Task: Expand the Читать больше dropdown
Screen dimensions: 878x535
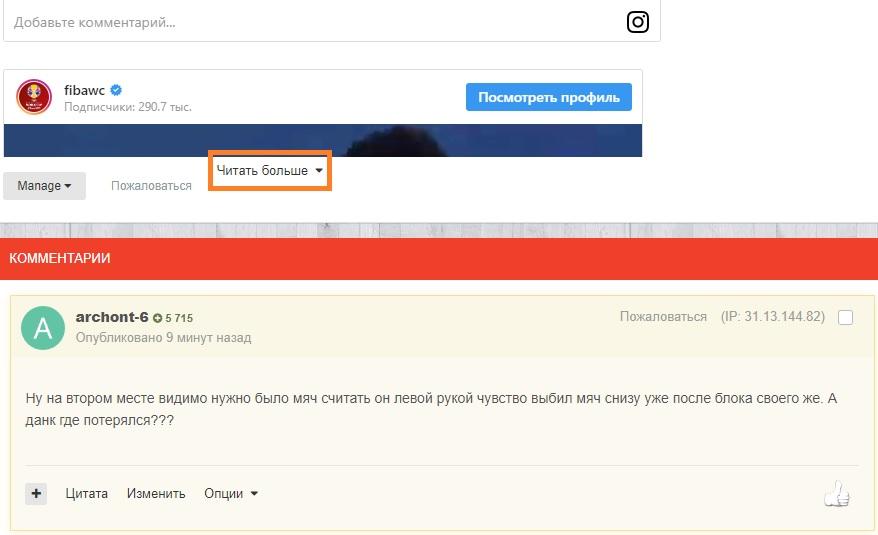Action: coord(270,171)
